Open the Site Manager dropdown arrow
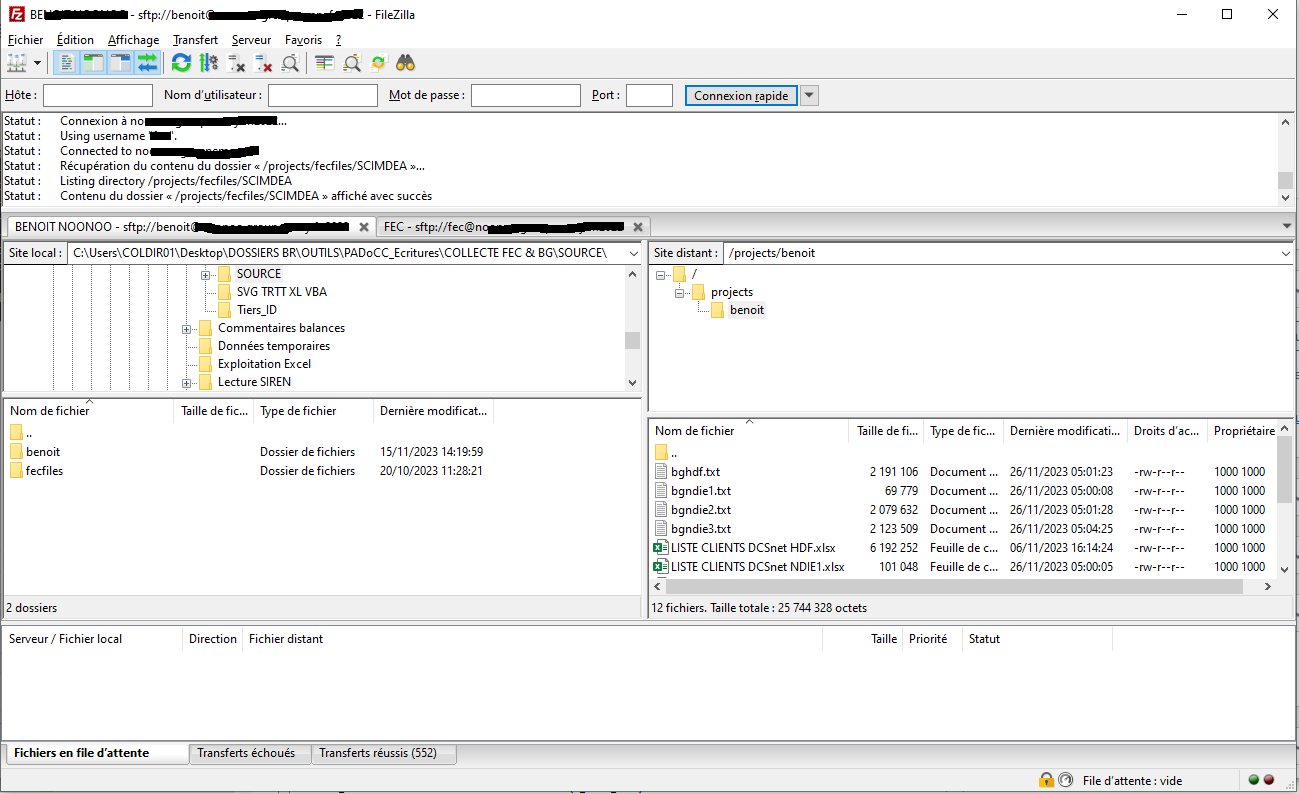 (x=38, y=63)
